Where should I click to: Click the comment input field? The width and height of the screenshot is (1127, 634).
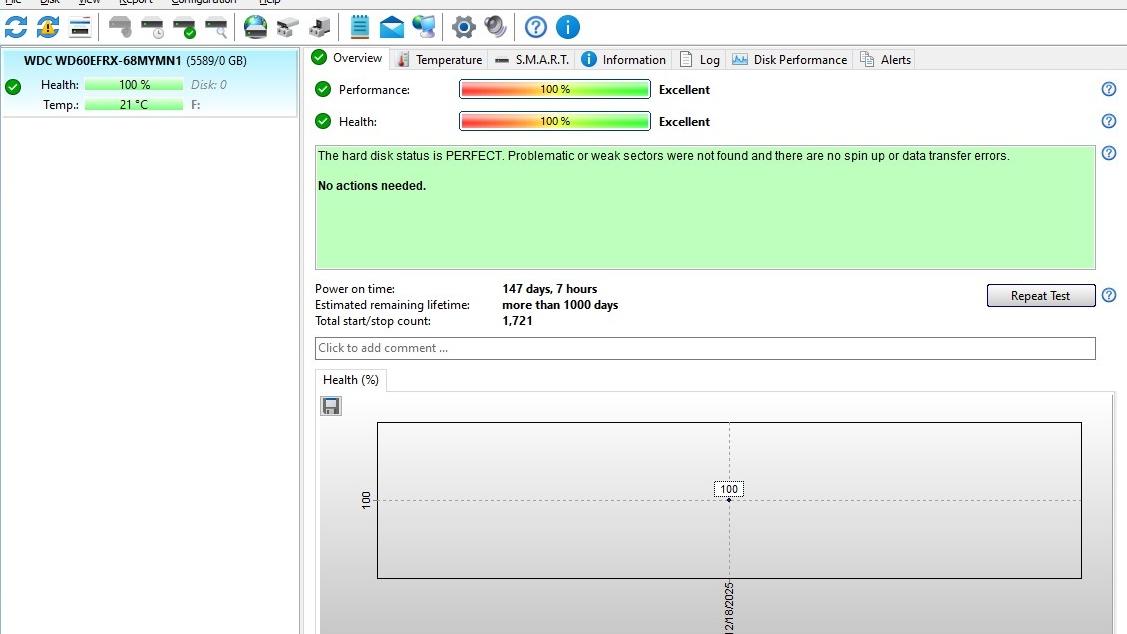(x=705, y=348)
